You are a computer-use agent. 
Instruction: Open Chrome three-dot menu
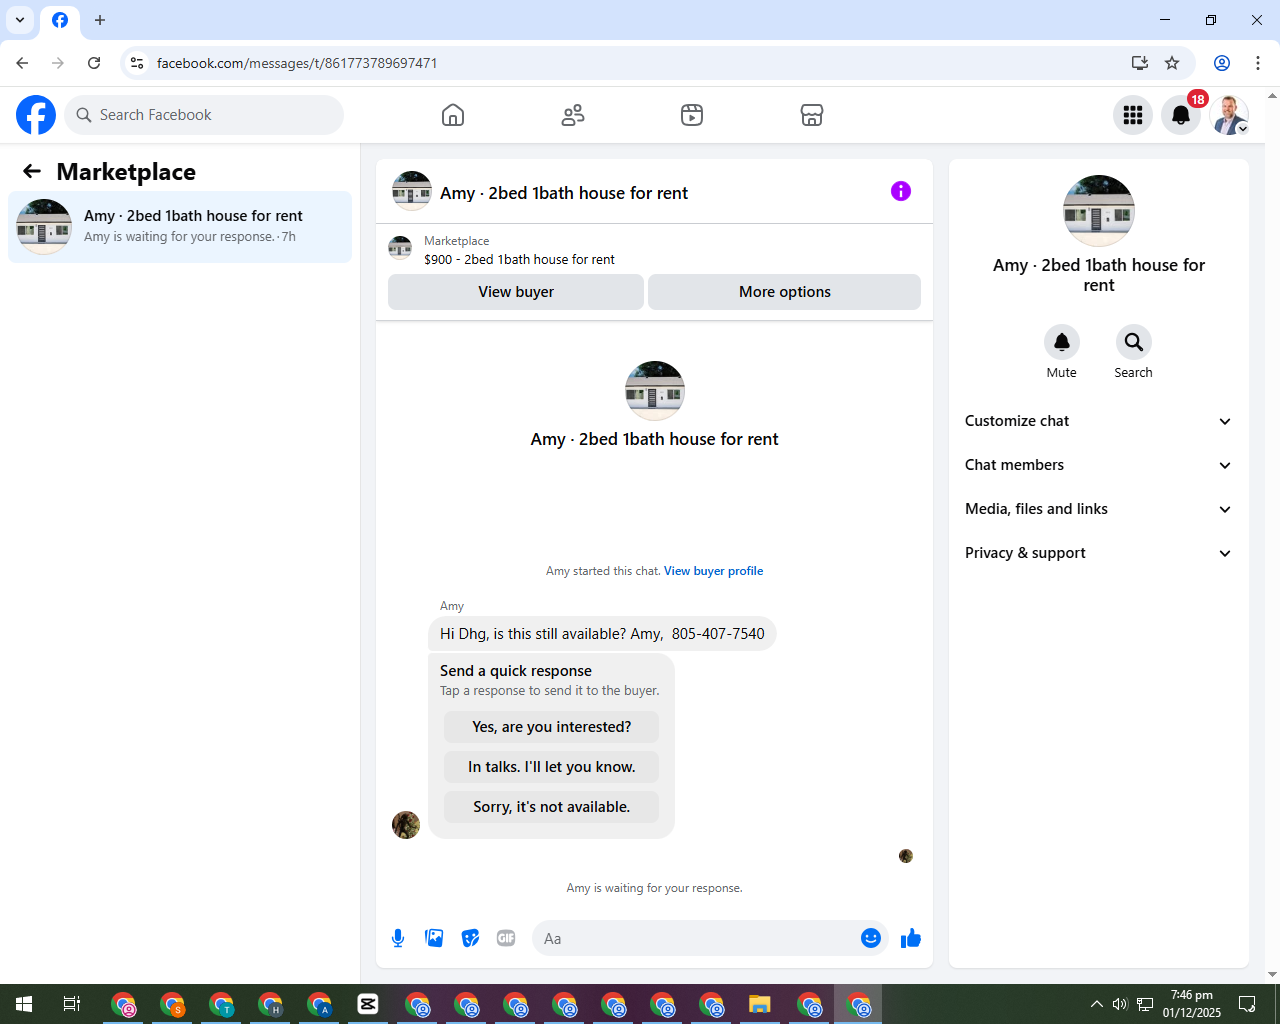pyautogui.click(x=1258, y=63)
